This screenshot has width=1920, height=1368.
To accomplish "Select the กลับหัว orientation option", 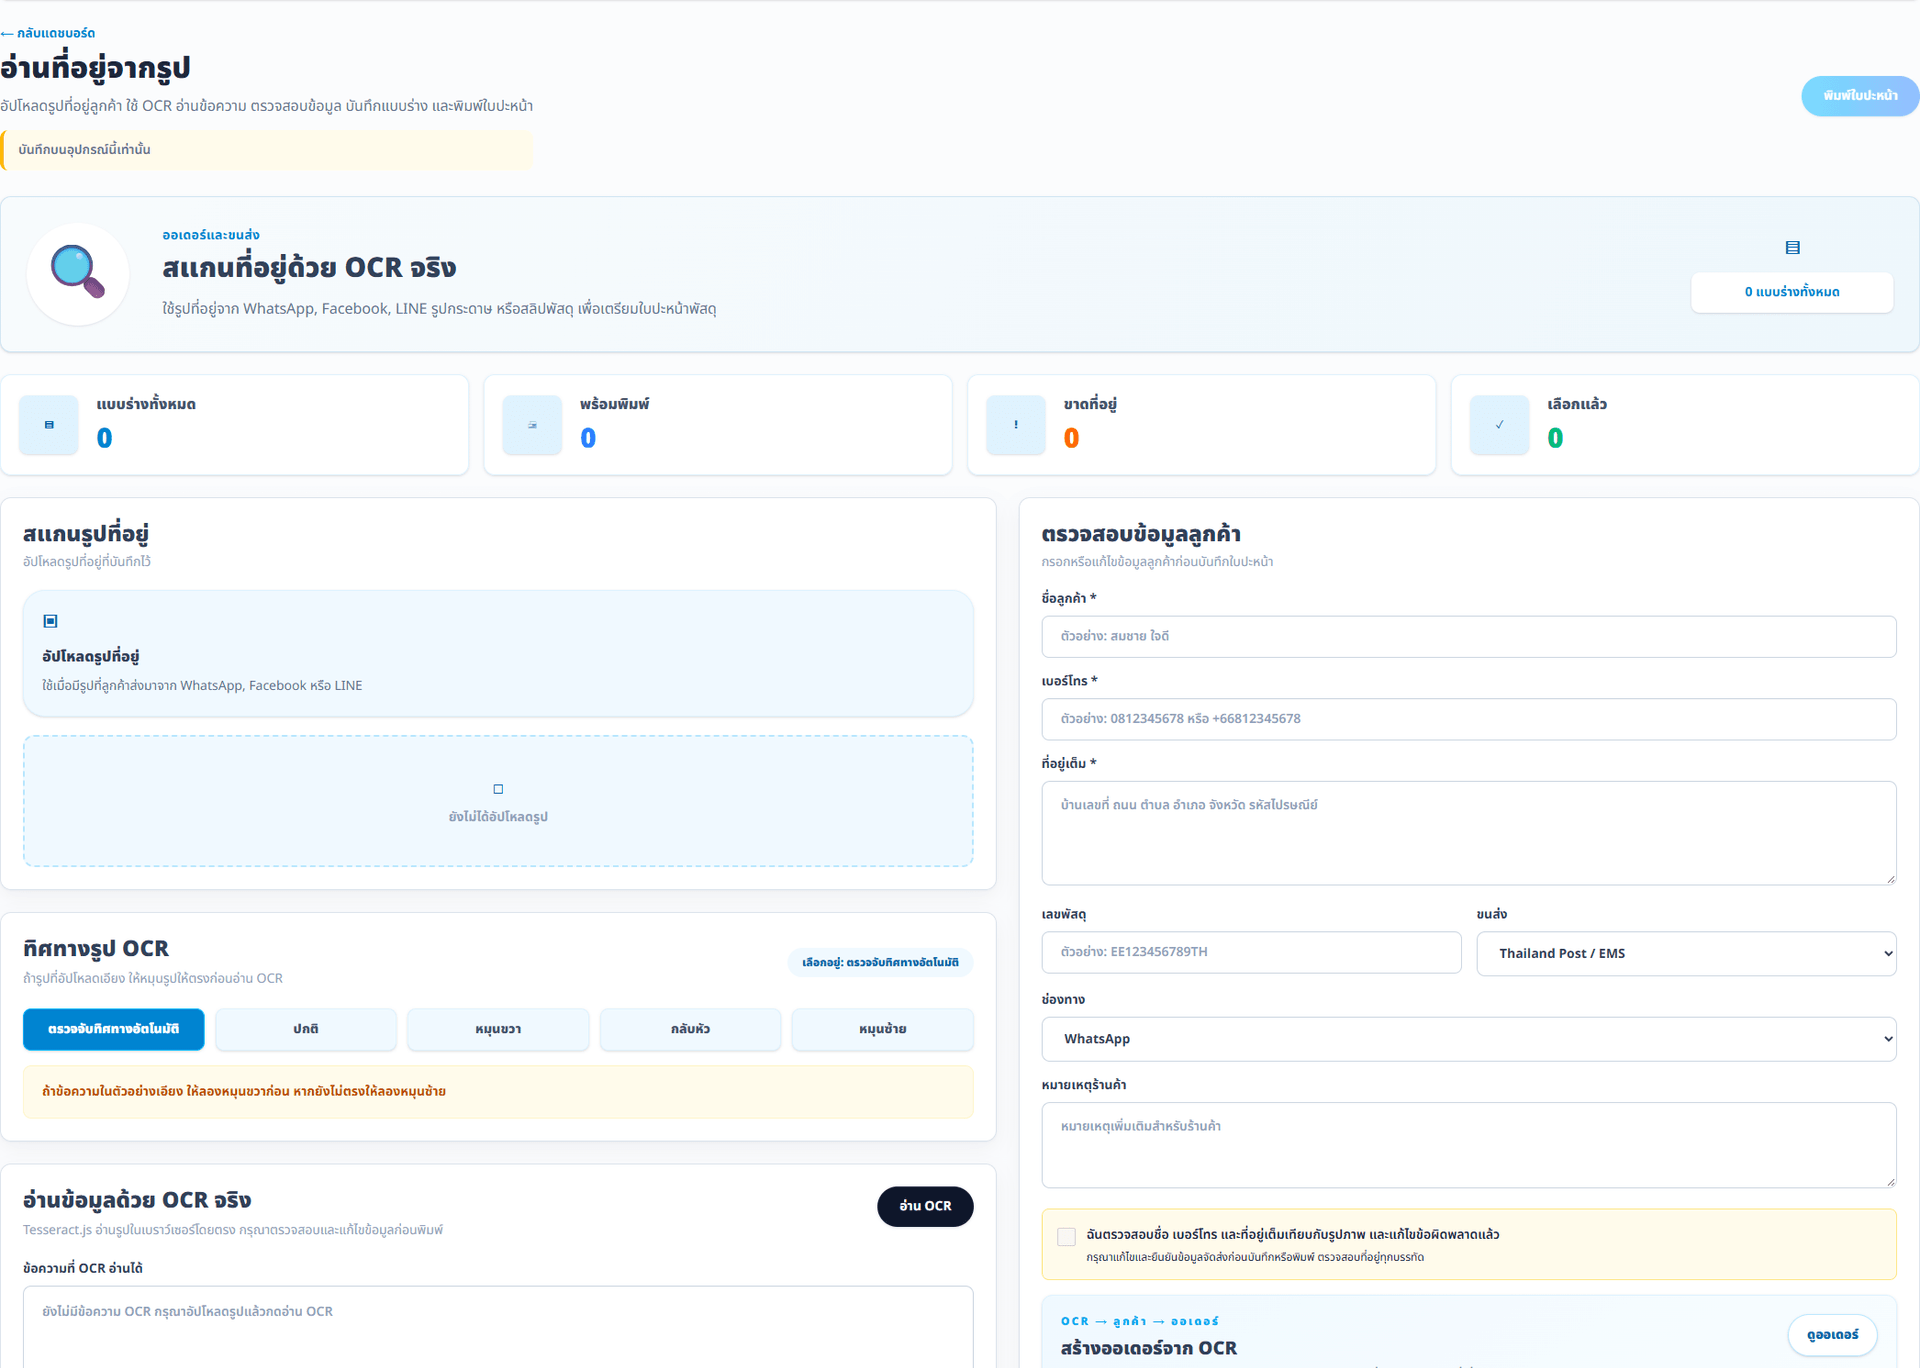I will pyautogui.click(x=690, y=1029).
